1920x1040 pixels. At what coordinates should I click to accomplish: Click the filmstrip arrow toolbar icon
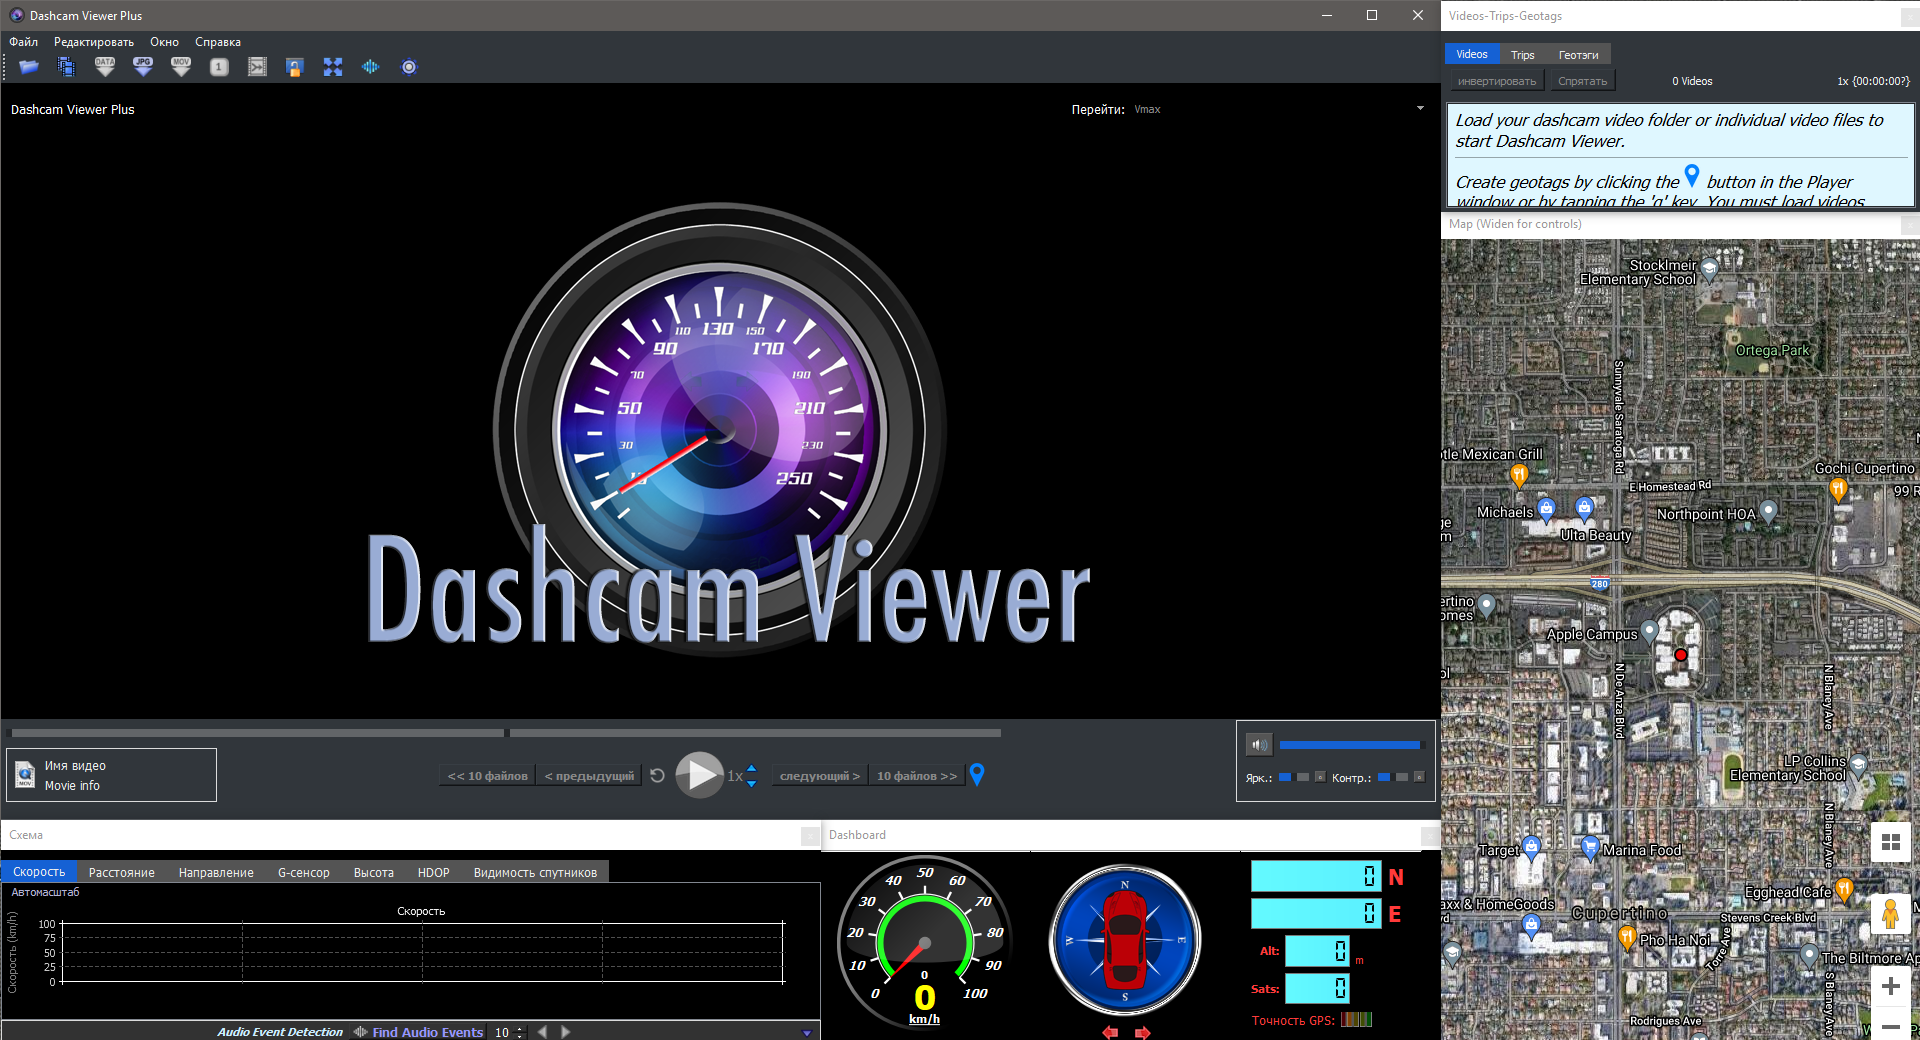click(257, 67)
